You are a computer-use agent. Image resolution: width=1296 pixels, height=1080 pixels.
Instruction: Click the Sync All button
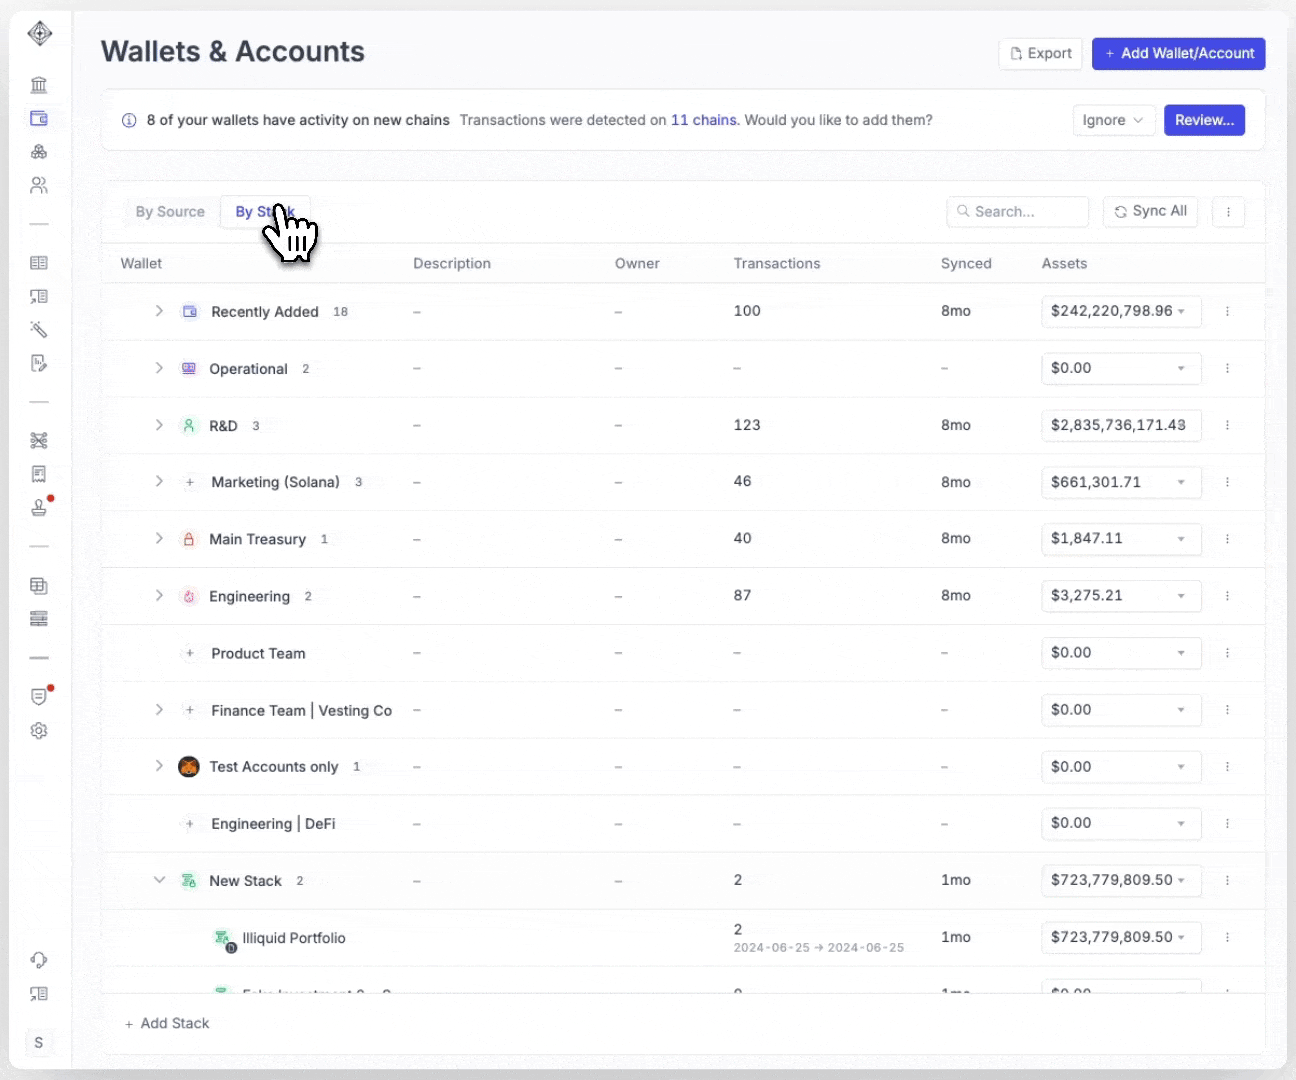pyautogui.click(x=1150, y=211)
